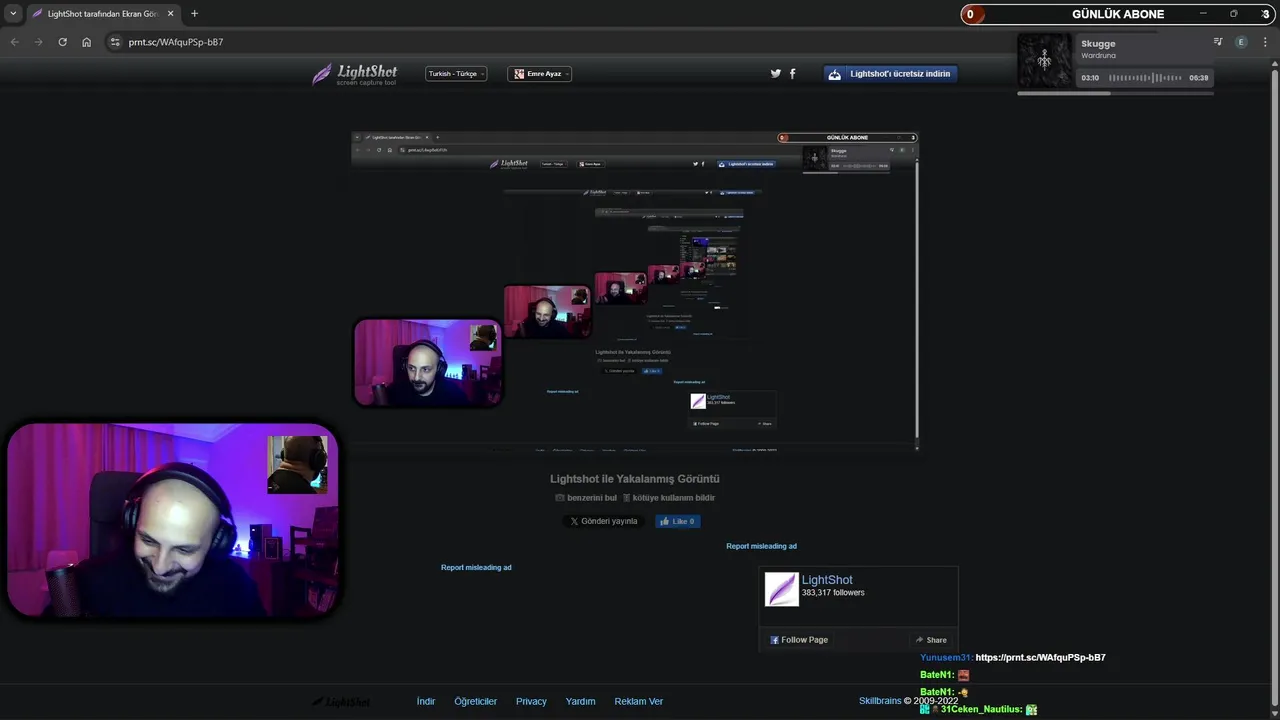
Task: Click the 383,317 followers text
Action: tap(833, 593)
